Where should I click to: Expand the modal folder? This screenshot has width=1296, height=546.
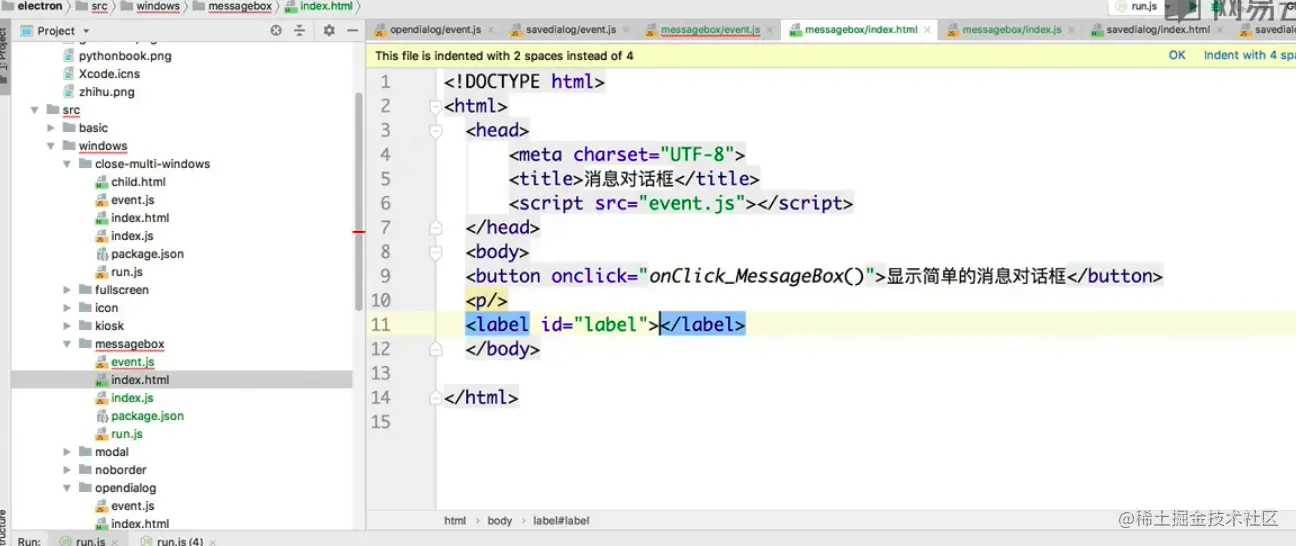pyautogui.click(x=67, y=452)
